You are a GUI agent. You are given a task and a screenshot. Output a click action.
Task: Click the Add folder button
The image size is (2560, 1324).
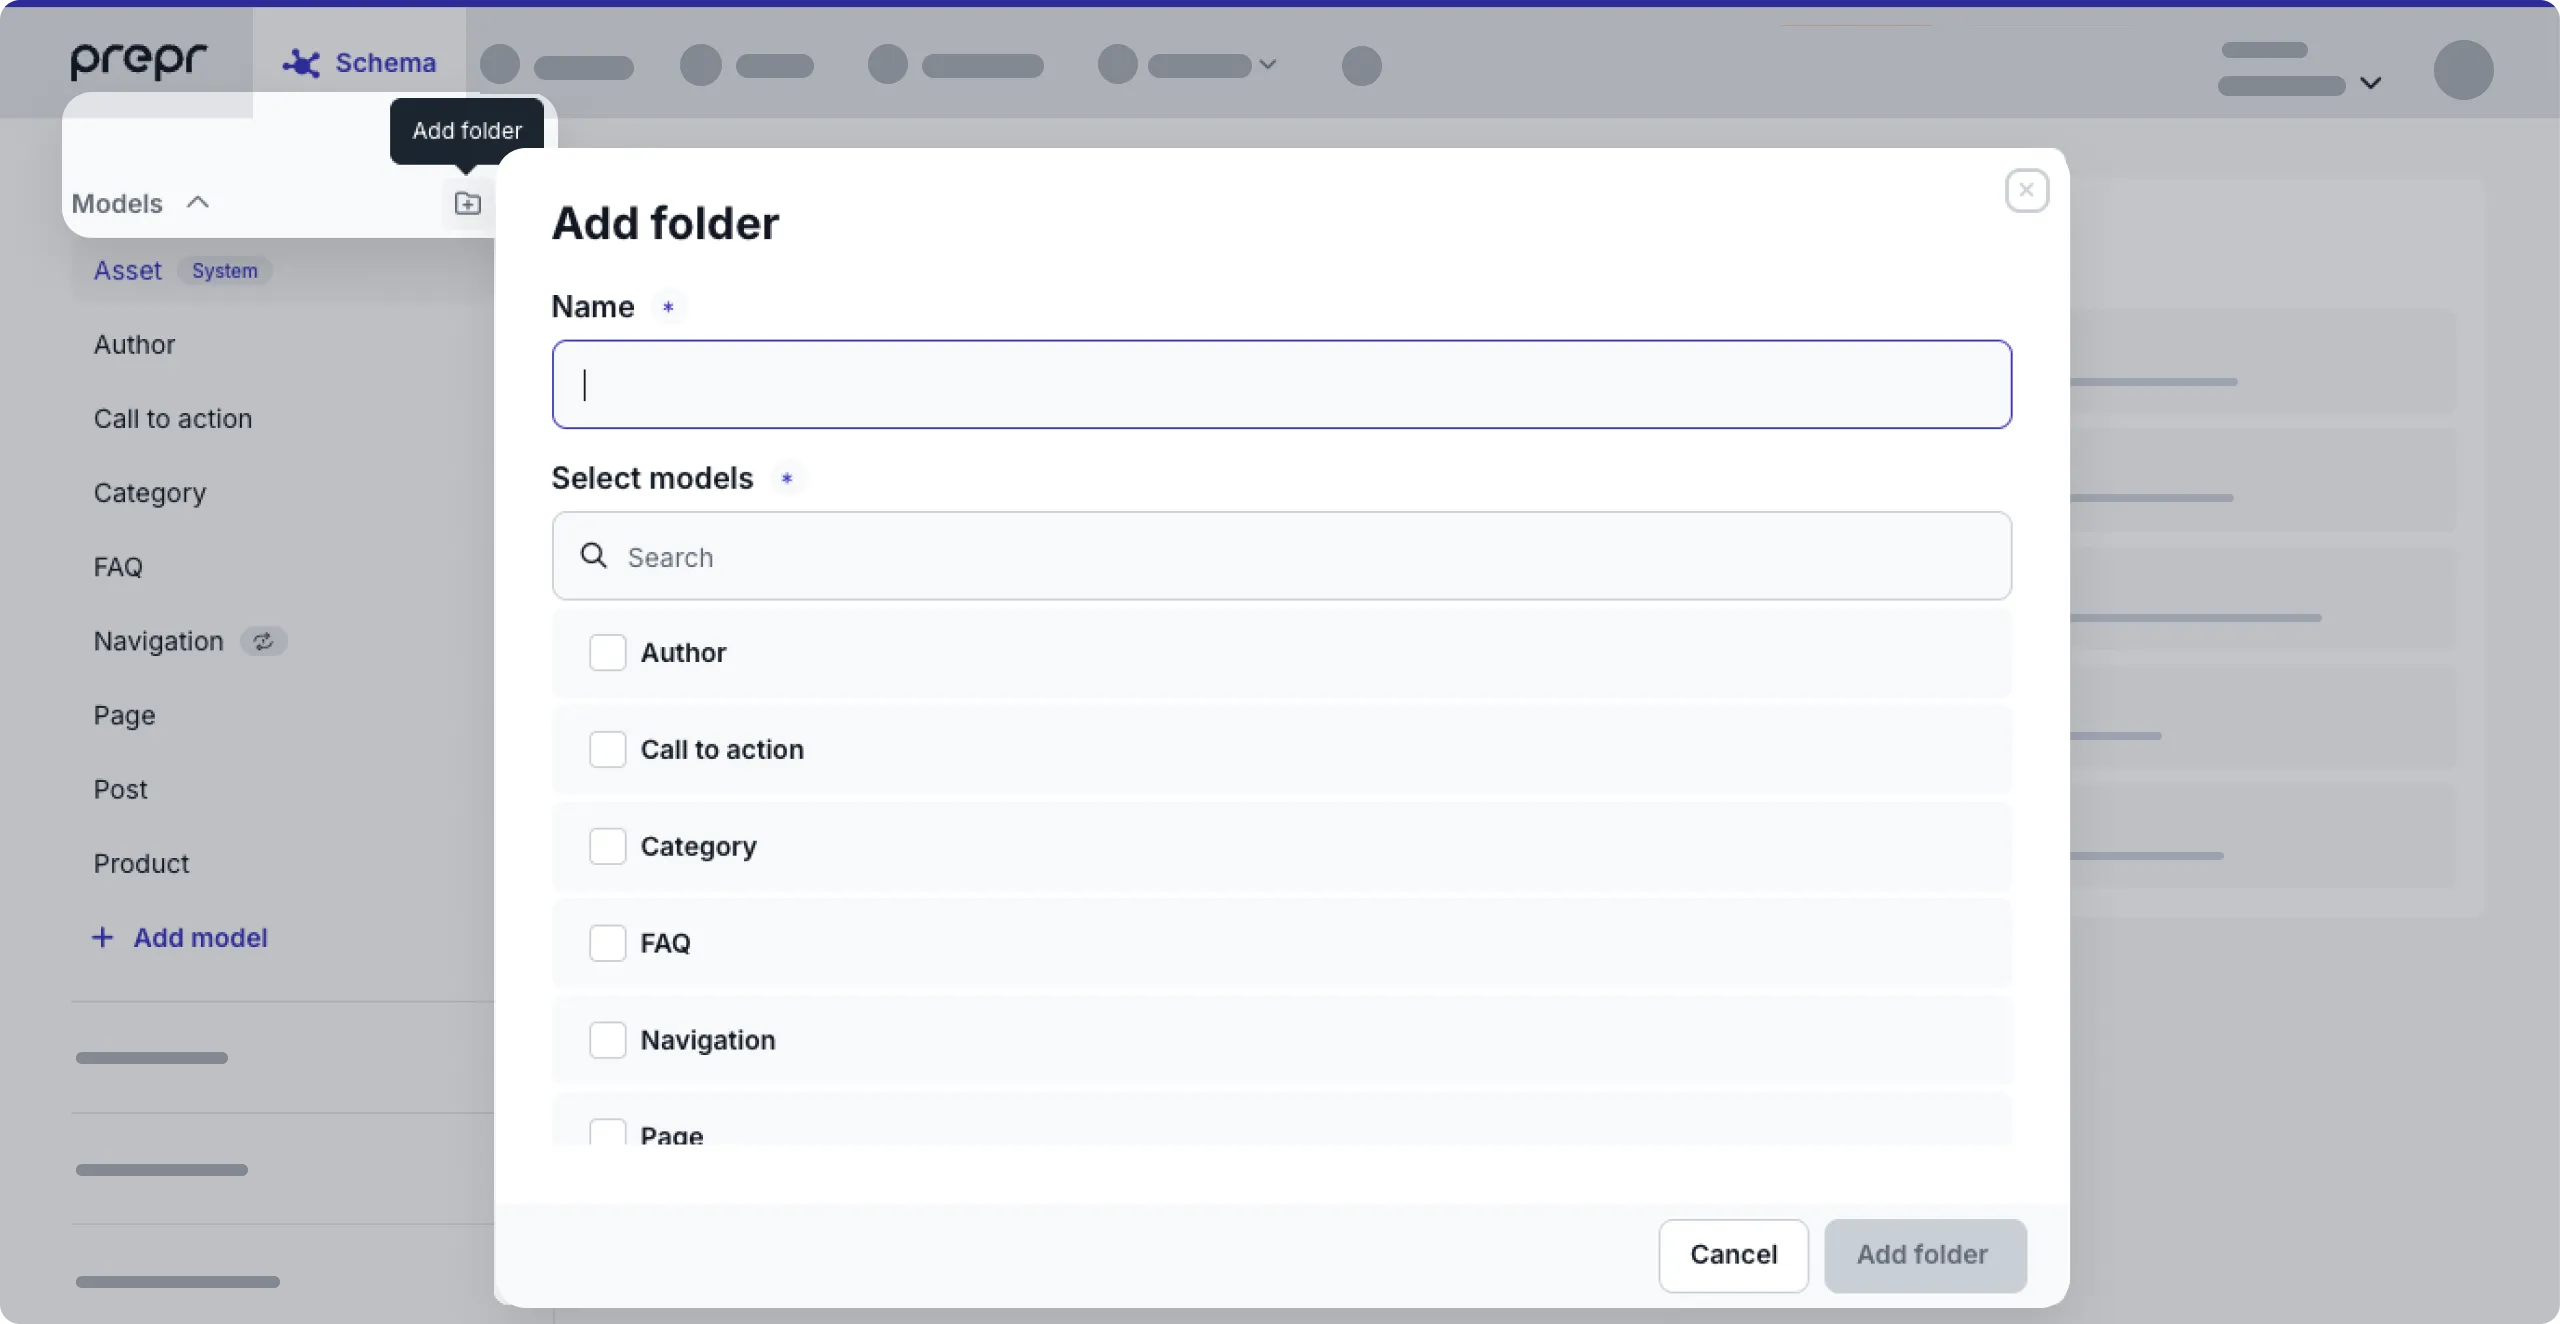click(x=1923, y=1255)
